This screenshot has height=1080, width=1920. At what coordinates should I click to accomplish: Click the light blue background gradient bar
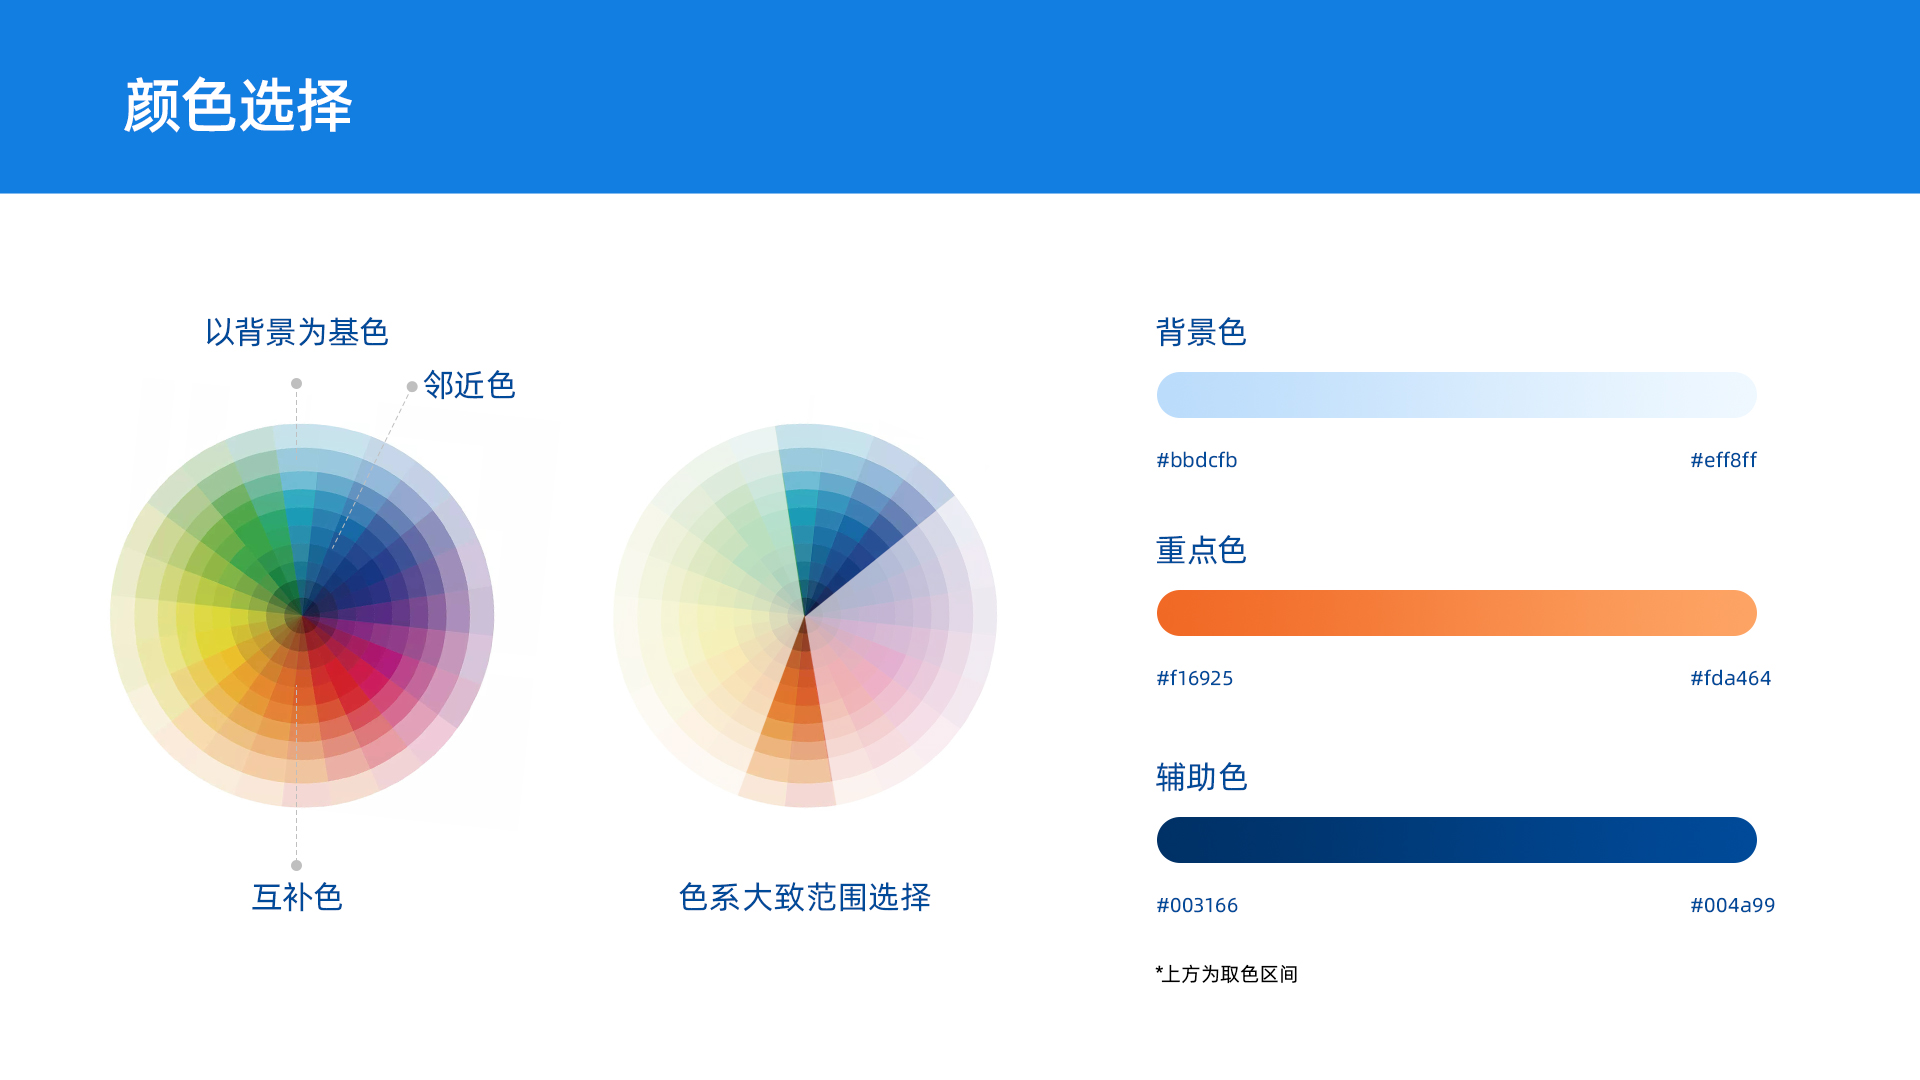[1456, 395]
